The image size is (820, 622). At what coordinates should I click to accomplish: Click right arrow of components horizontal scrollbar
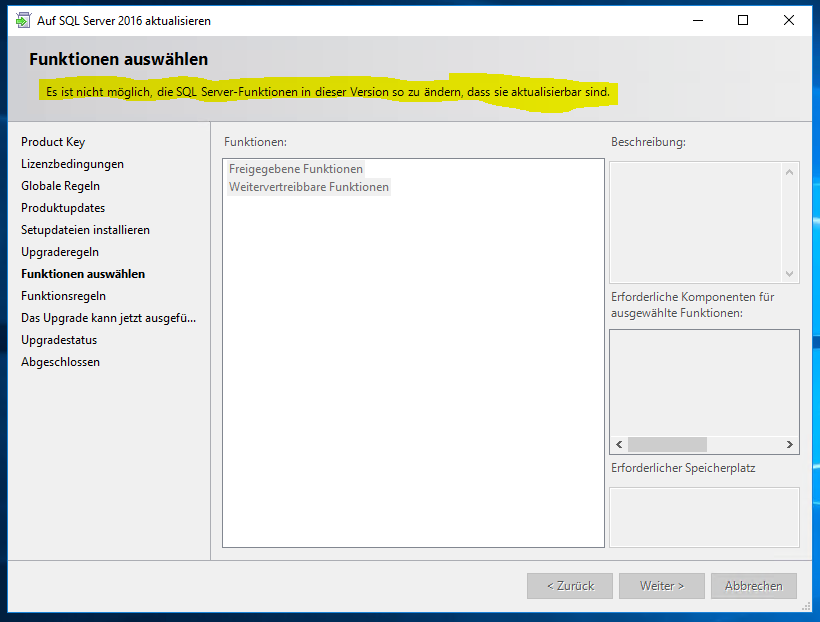(x=790, y=445)
